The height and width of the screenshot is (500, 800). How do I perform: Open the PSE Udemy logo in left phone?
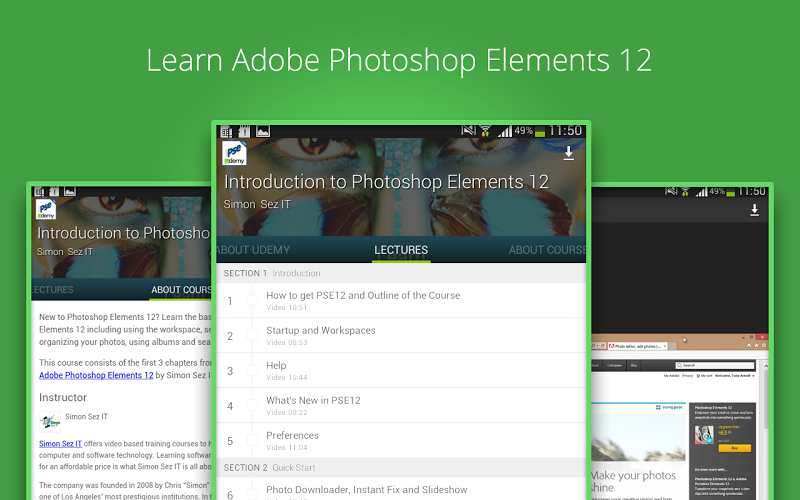[46, 209]
